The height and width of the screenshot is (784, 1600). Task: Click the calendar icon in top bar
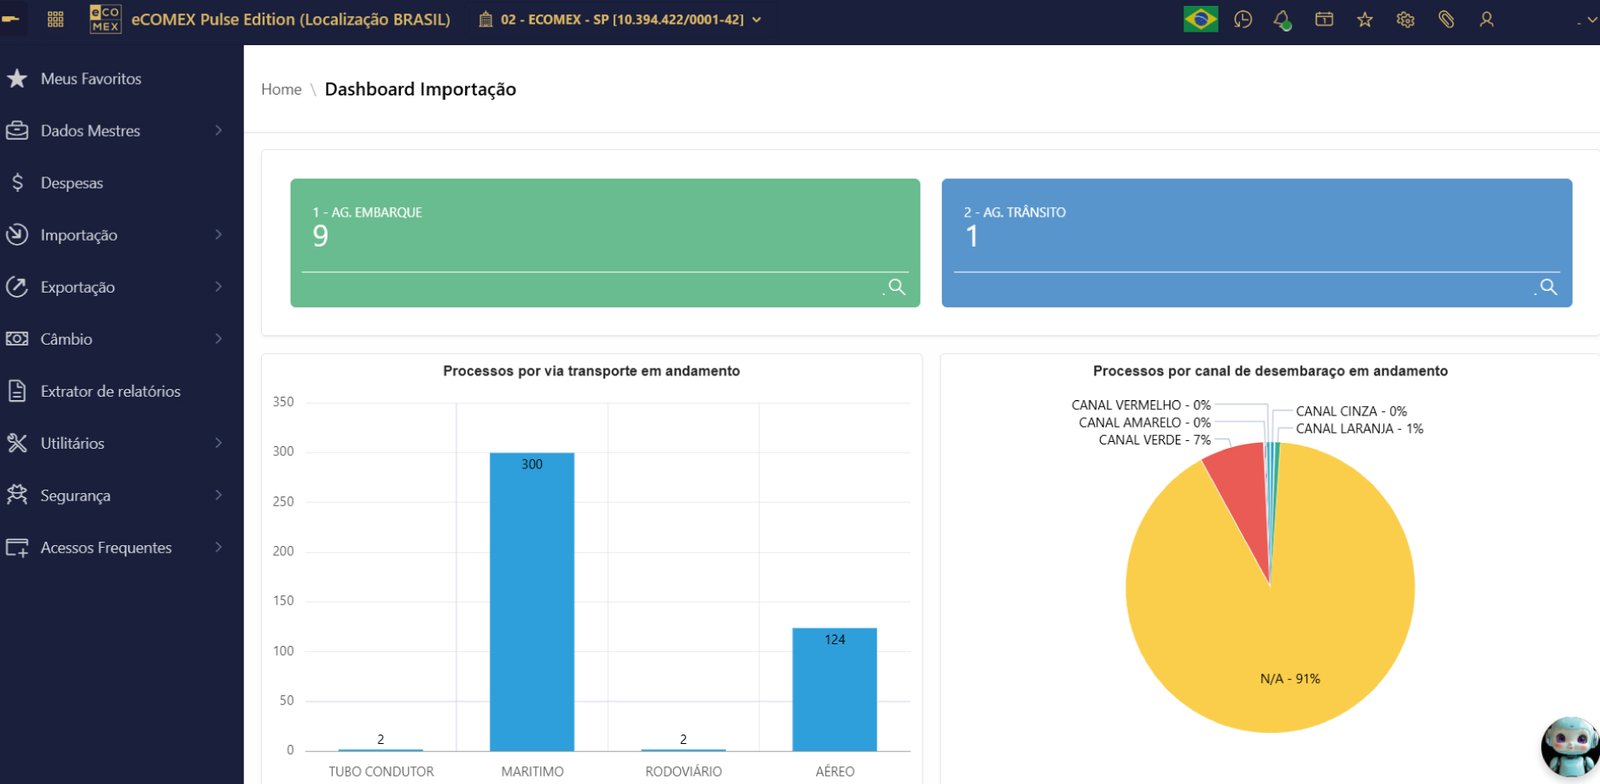pos(1324,19)
